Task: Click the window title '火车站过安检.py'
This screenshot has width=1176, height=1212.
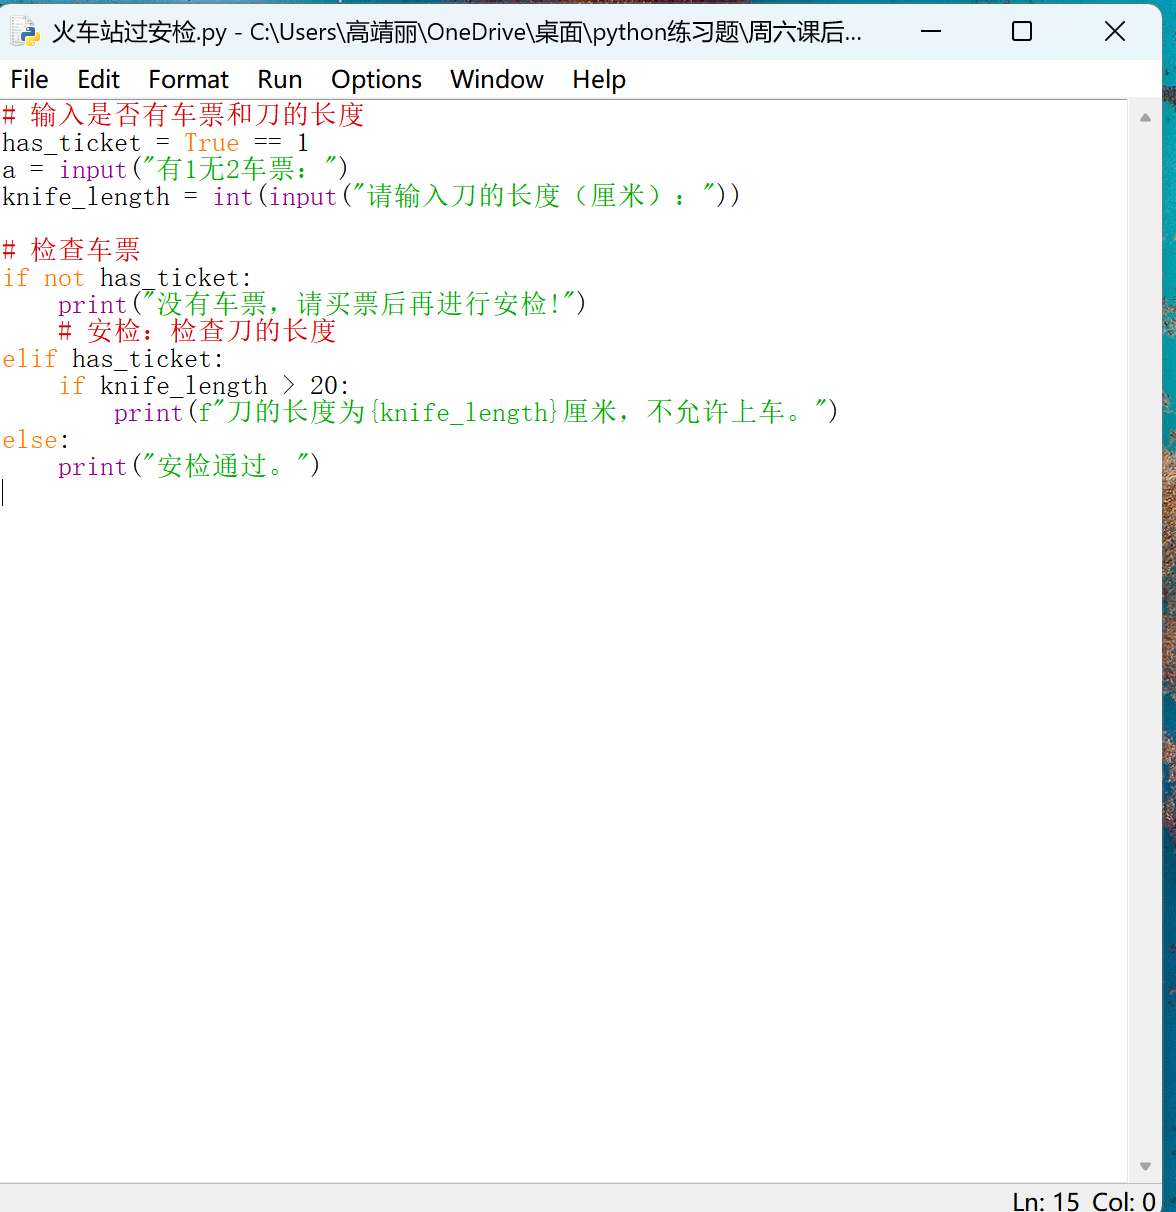Action: point(139,33)
